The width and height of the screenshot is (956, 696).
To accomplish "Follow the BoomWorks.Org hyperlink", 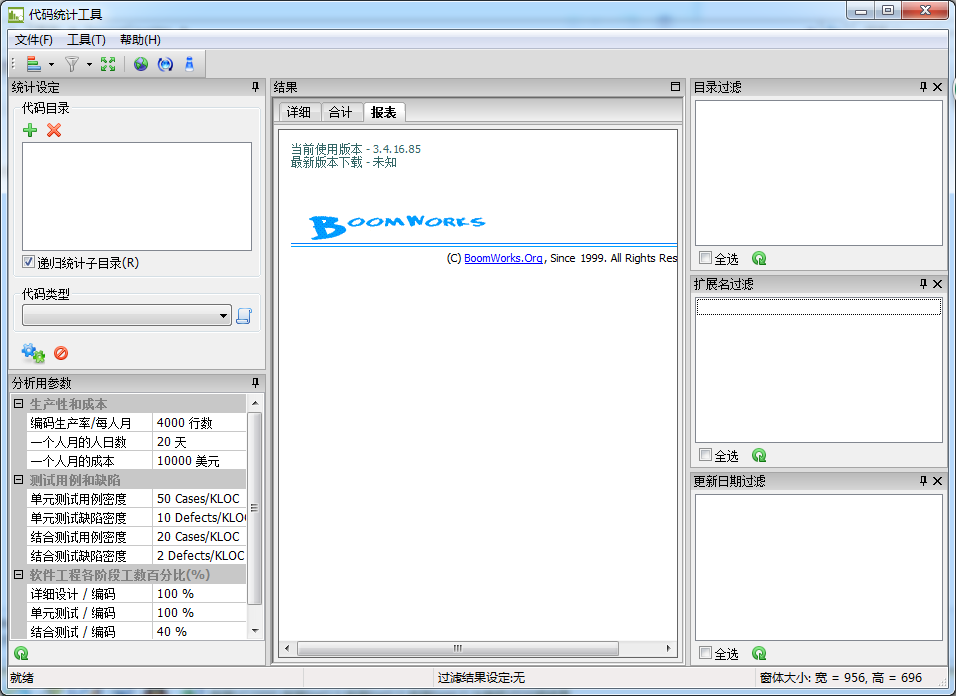I will 503,258.
